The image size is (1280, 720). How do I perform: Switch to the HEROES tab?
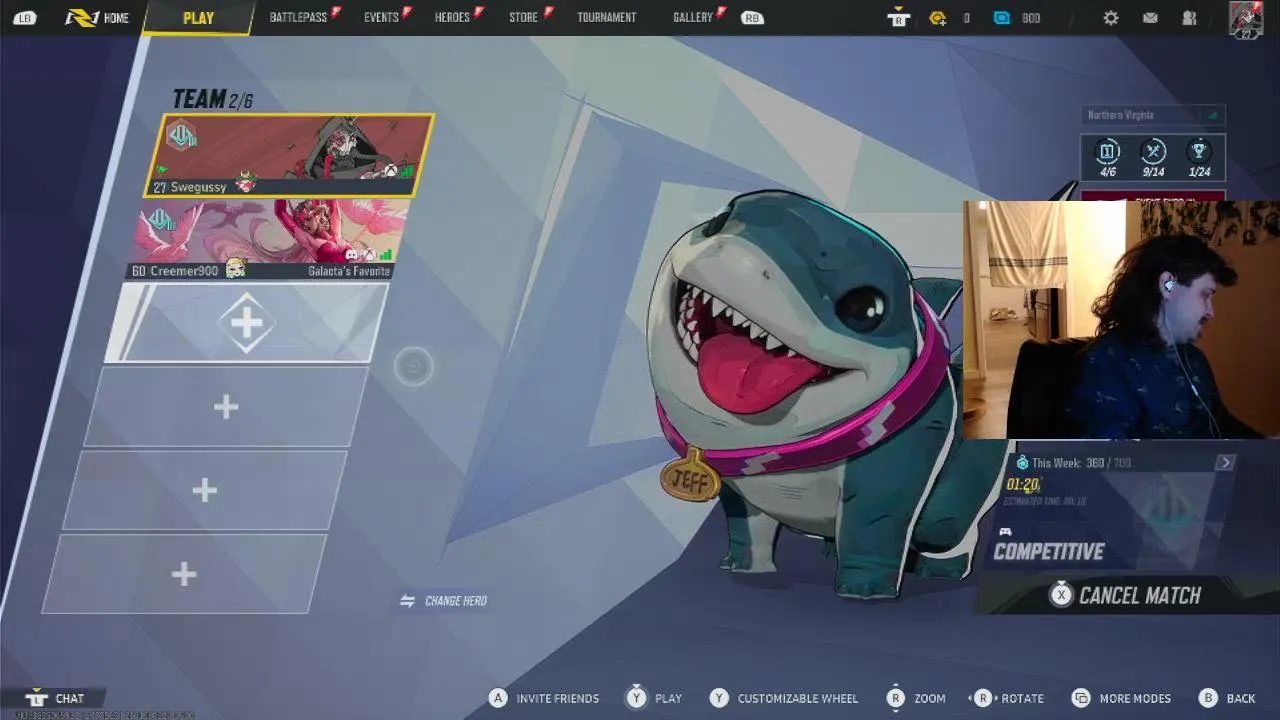pyautogui.click(x=452, y=18)
